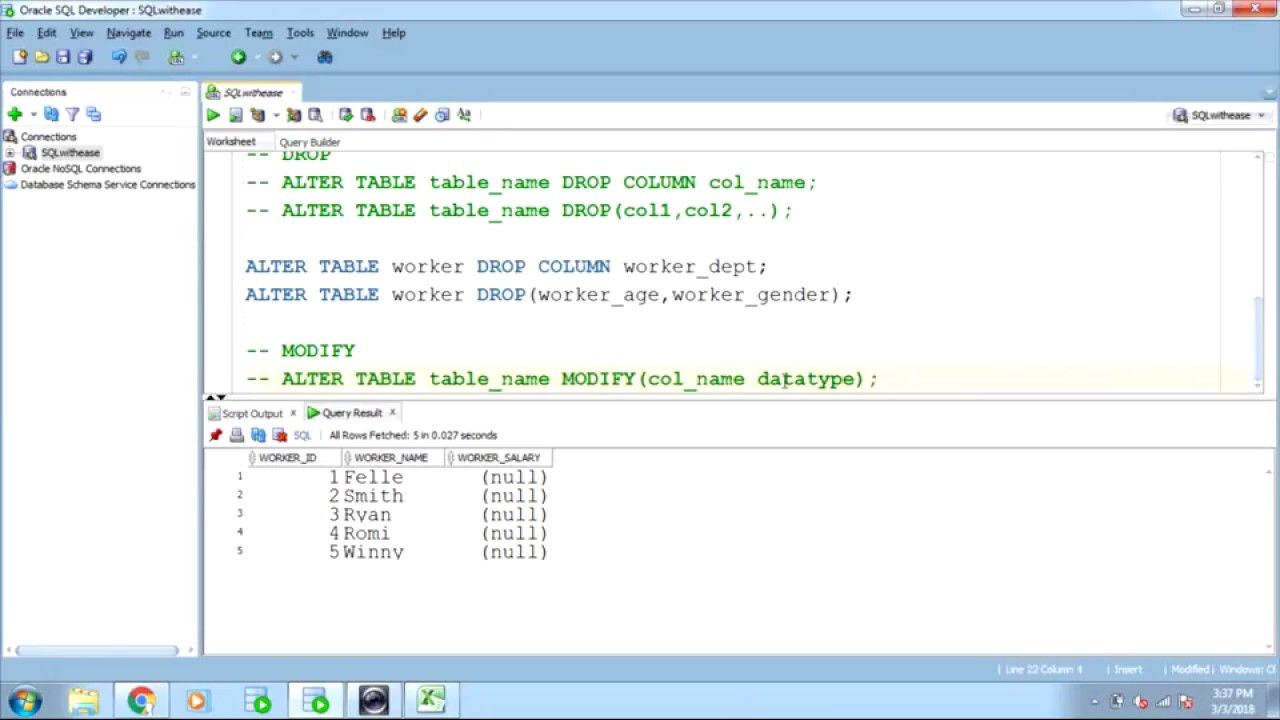
Task: Click the Open folder icon in main toolbar
Action: click(x=41, y=57)
